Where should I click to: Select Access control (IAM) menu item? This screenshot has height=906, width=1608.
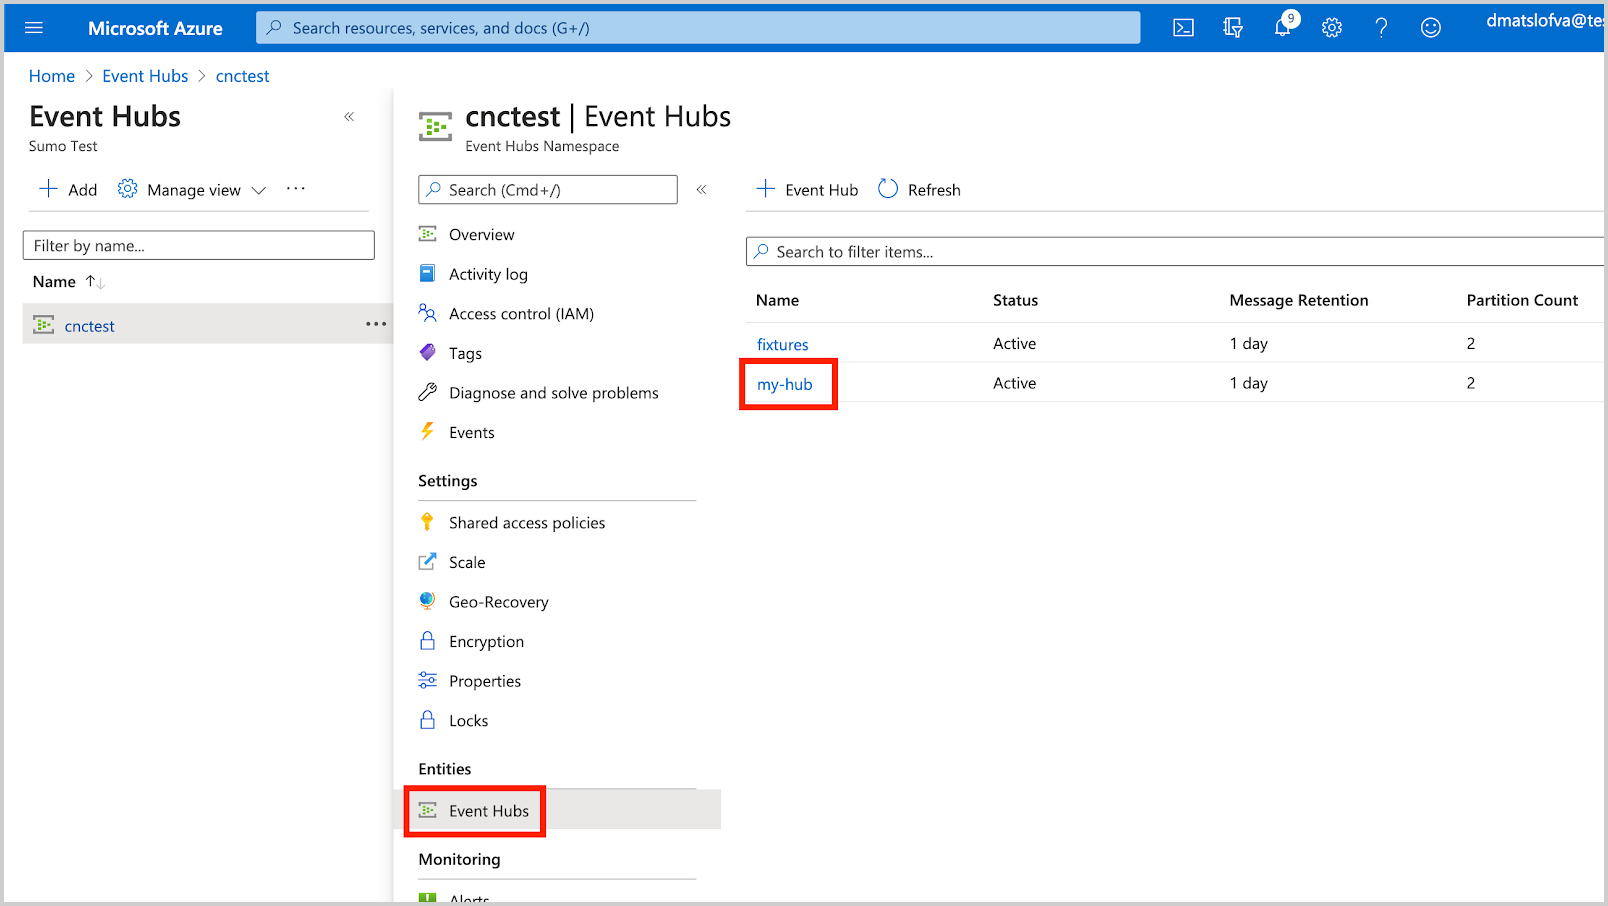520,314
